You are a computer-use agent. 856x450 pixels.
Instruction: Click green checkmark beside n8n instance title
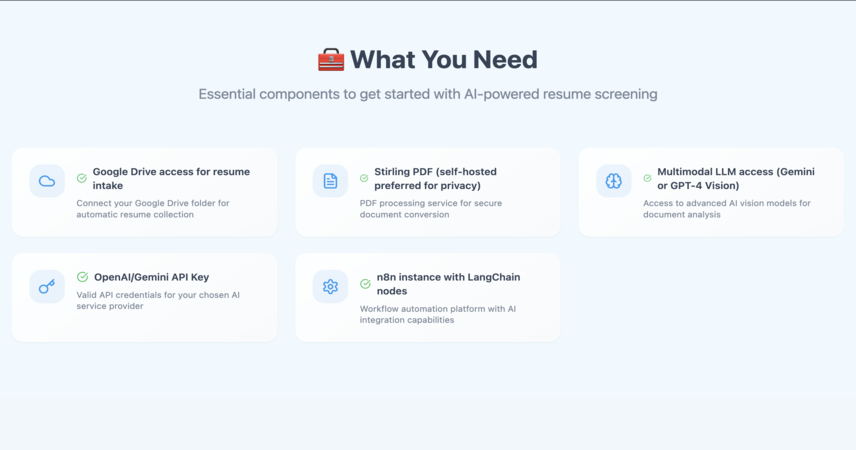click(365, 283)
